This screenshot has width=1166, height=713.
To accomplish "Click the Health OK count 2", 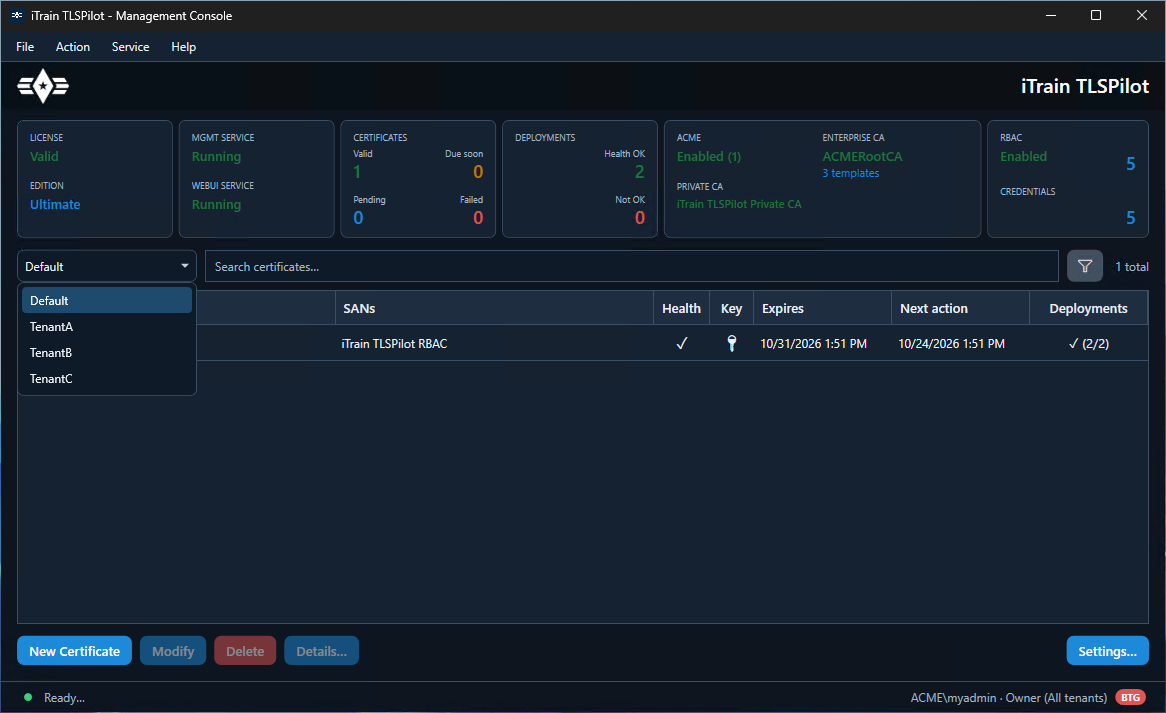I will [x=640, y=172].
